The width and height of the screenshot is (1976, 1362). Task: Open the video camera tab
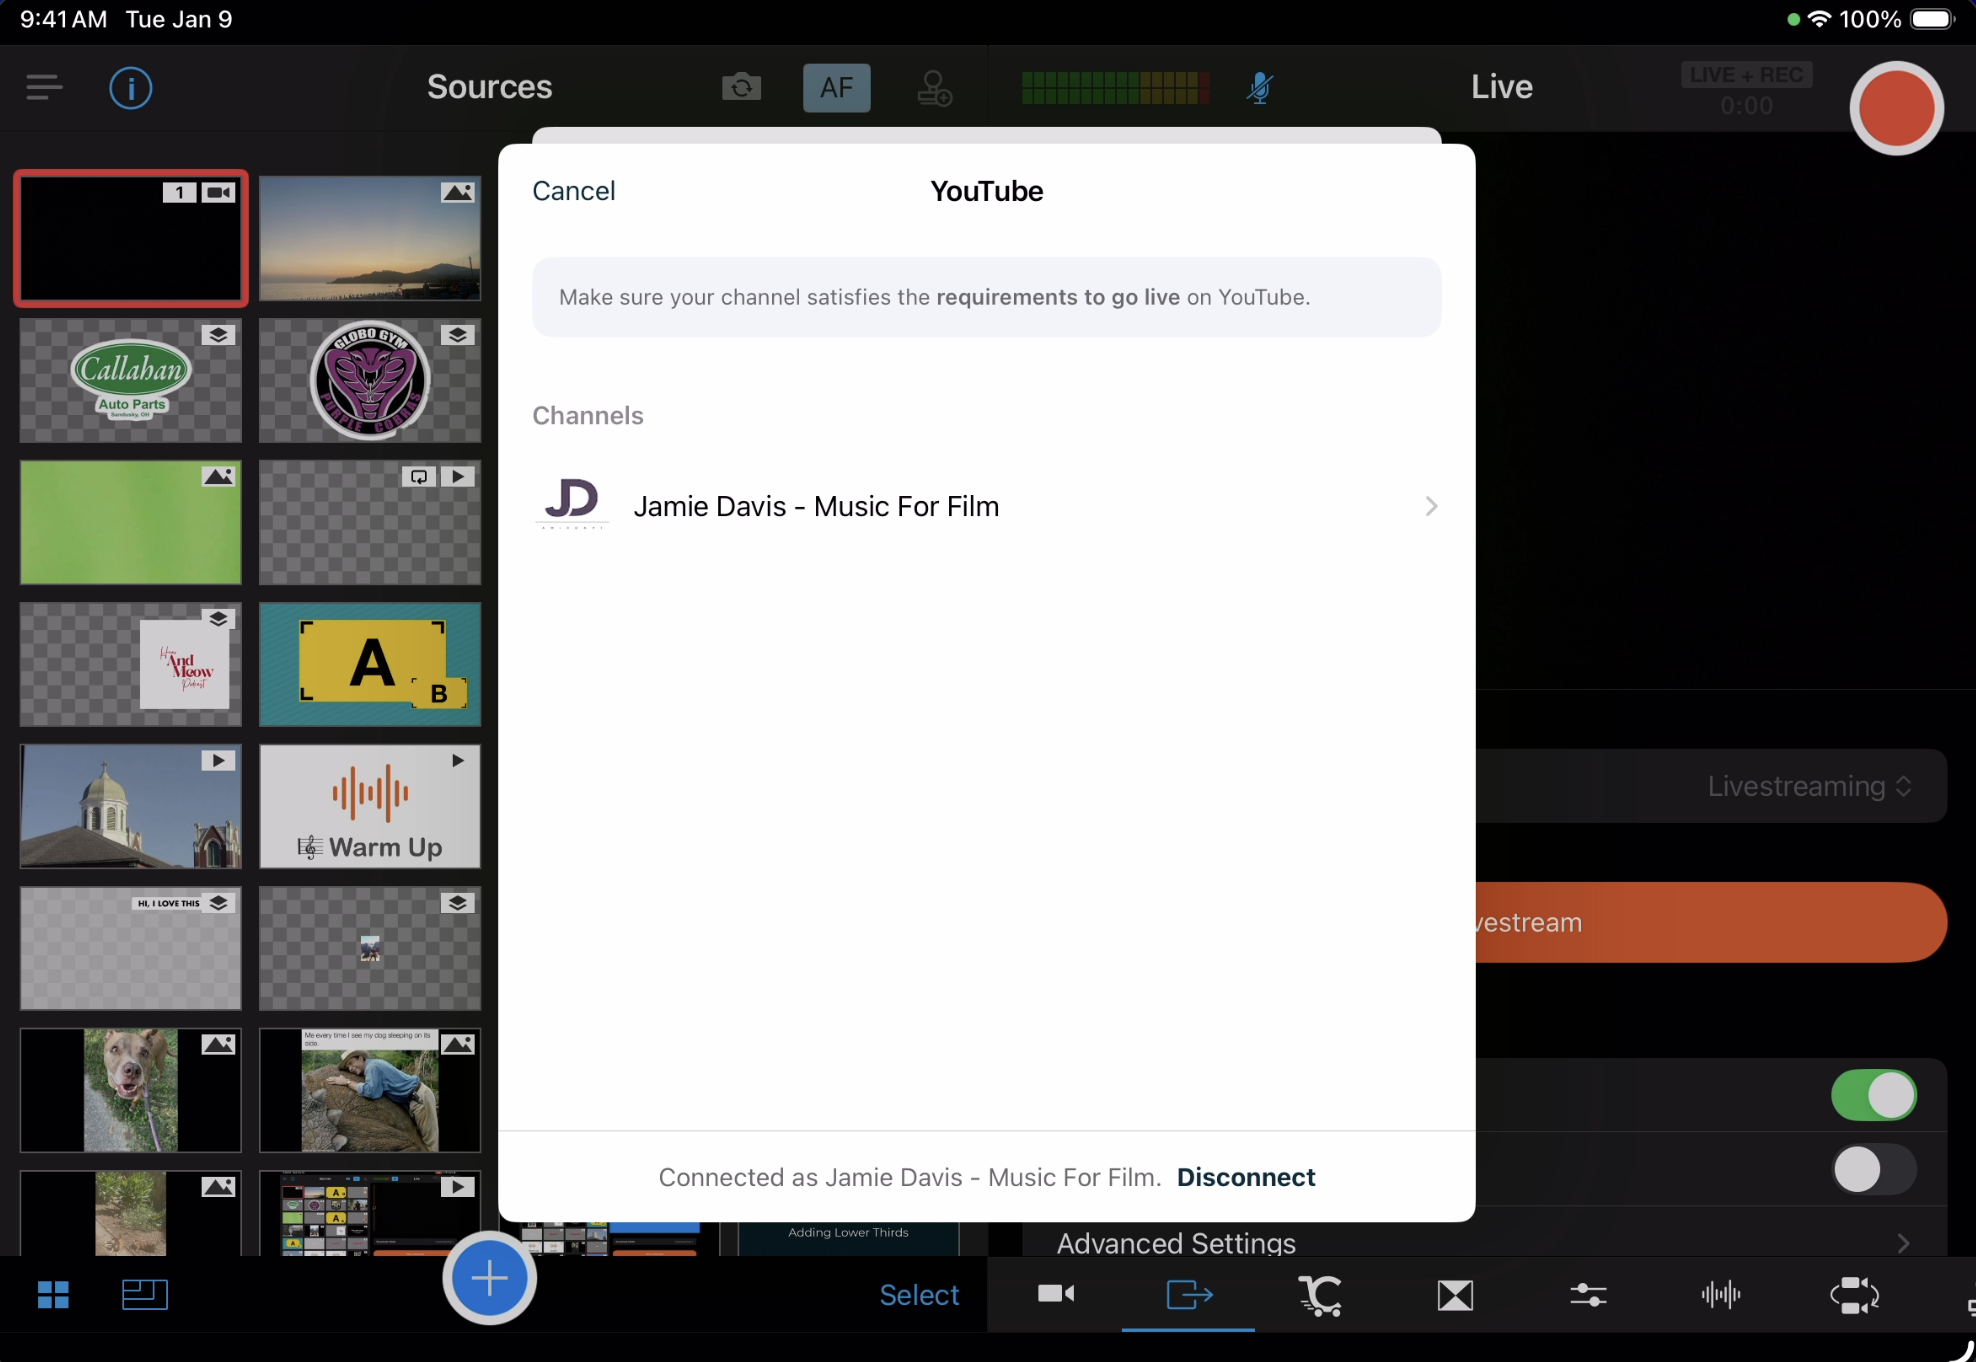[1055, 1295]
